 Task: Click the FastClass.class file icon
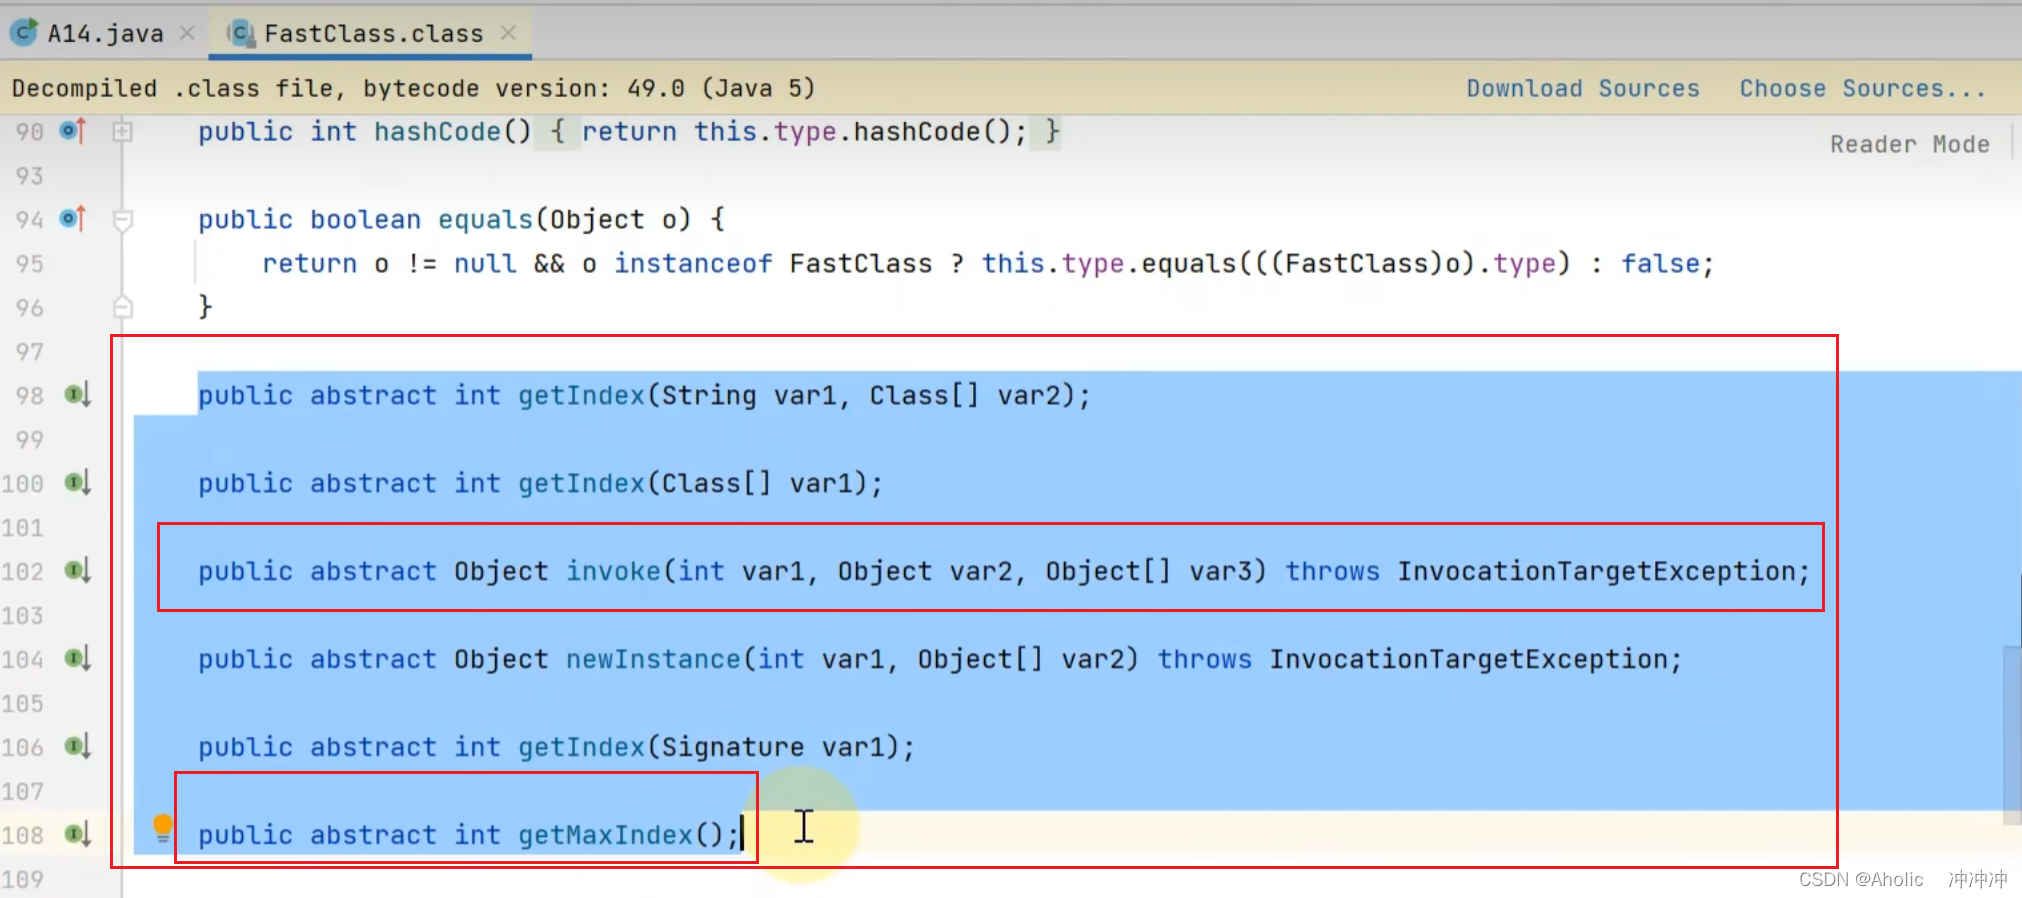coord(240,33)
